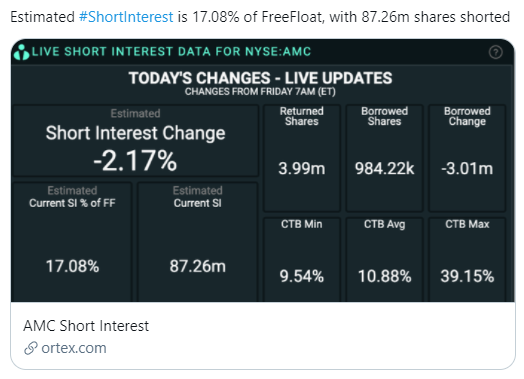Select the Borrowed Shares 984.22k tile
Image resolution: width=524 pixels, height=379 pixels.
[384, 158]
